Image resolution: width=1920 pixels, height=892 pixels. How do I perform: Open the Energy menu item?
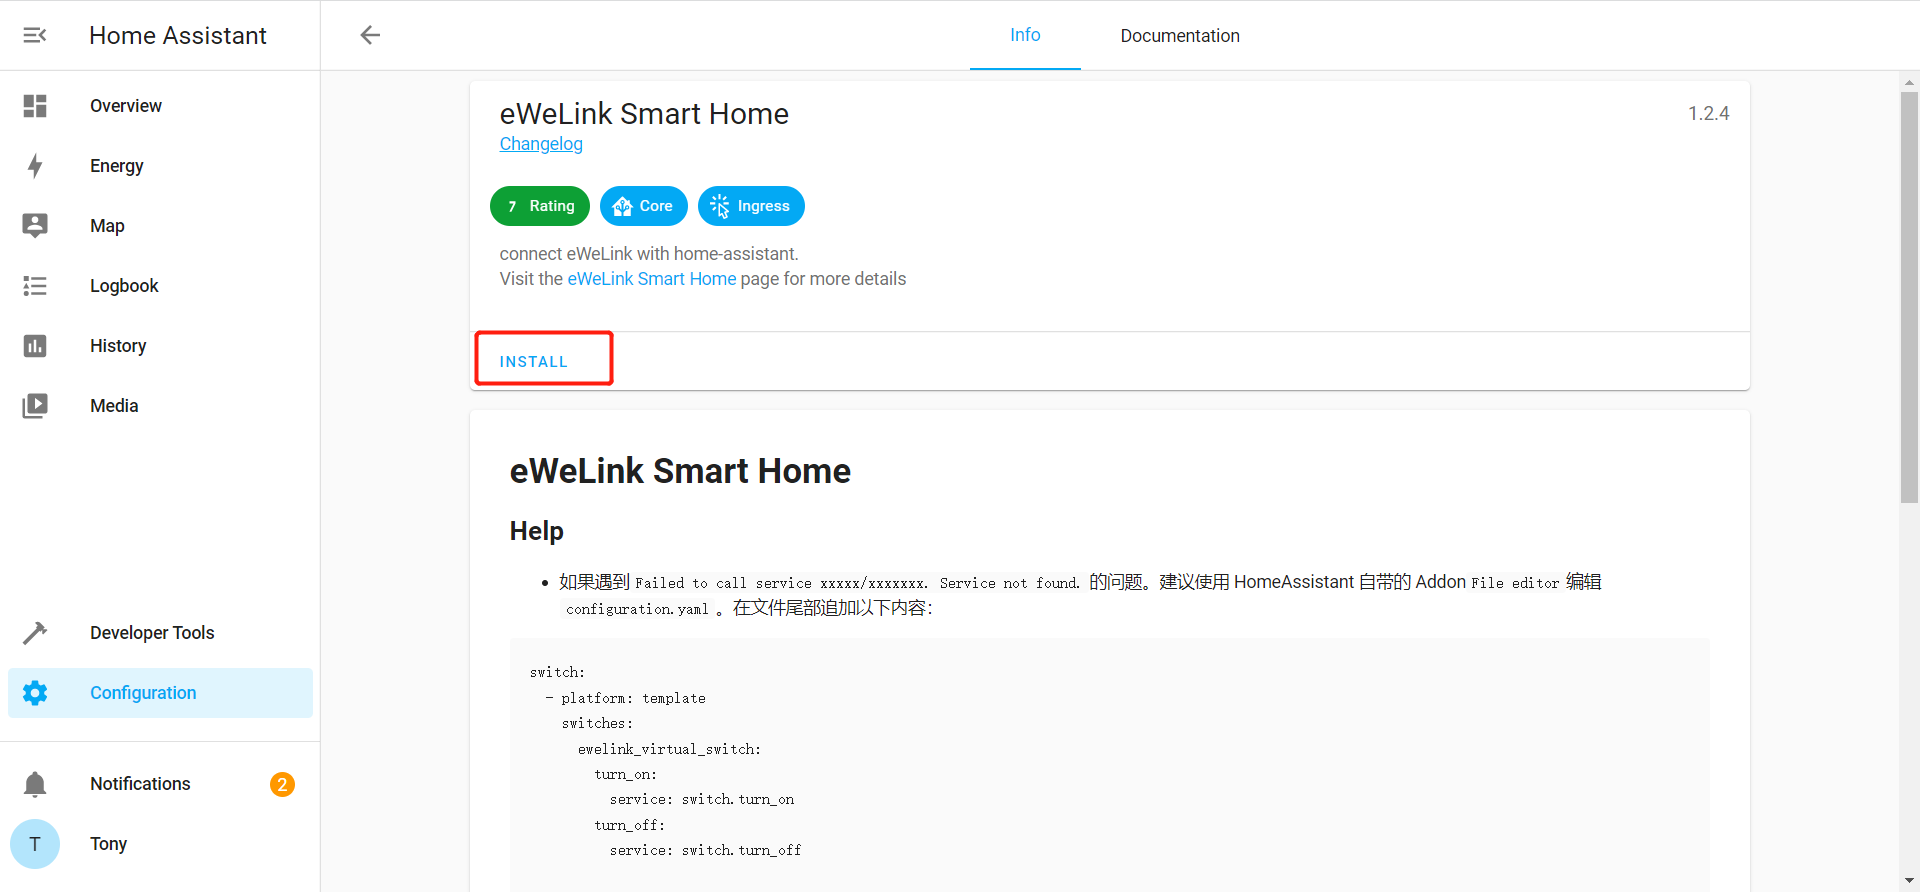coord(160,166)
